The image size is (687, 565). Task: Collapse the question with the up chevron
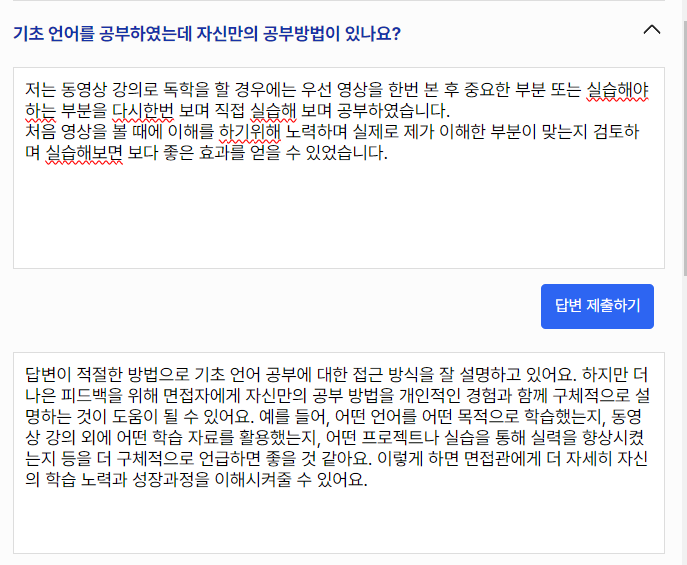click(x=652, y=30)
